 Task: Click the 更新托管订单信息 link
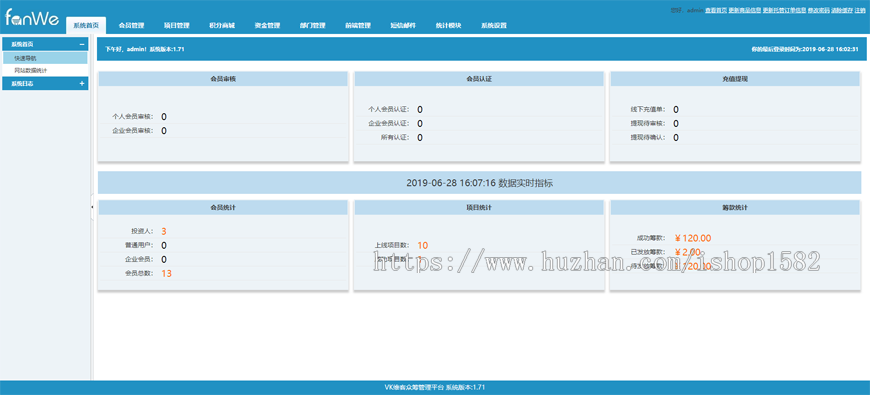(784, 11)
